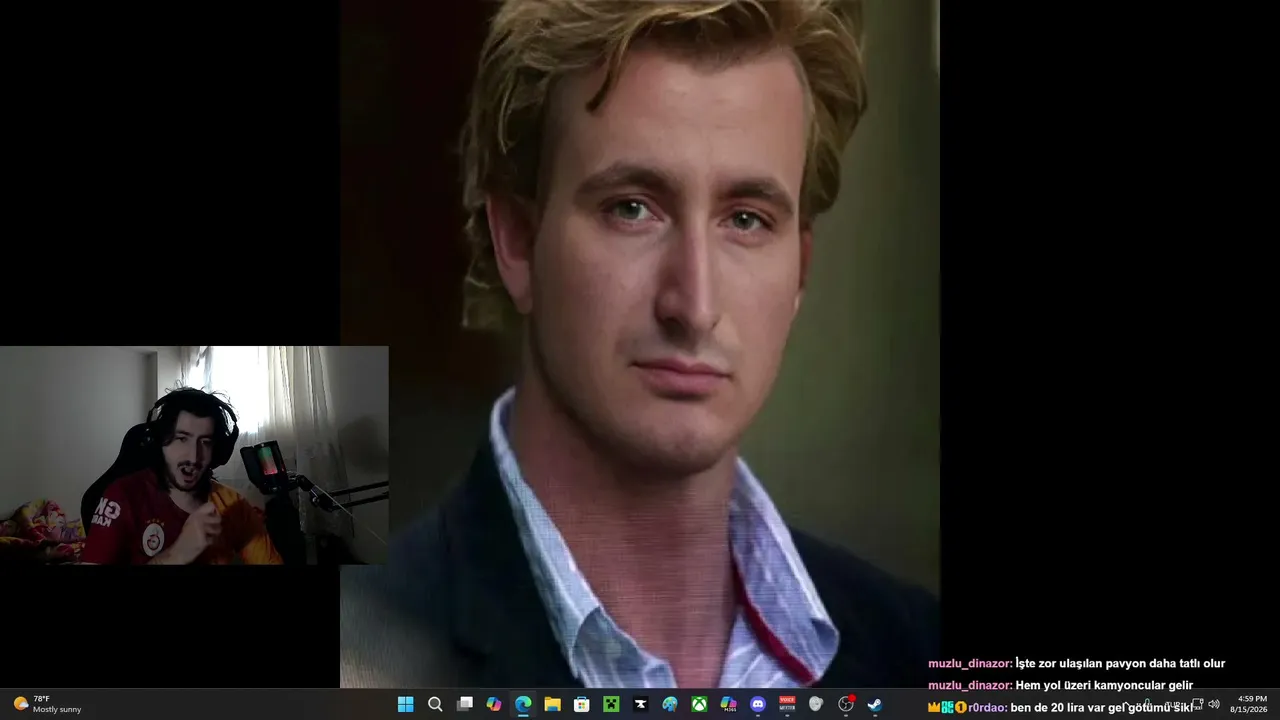This screenshot has width=1280, height=720.
Task: Open the gray round app icon on the taskbar
Action: [x=816, y=704]
